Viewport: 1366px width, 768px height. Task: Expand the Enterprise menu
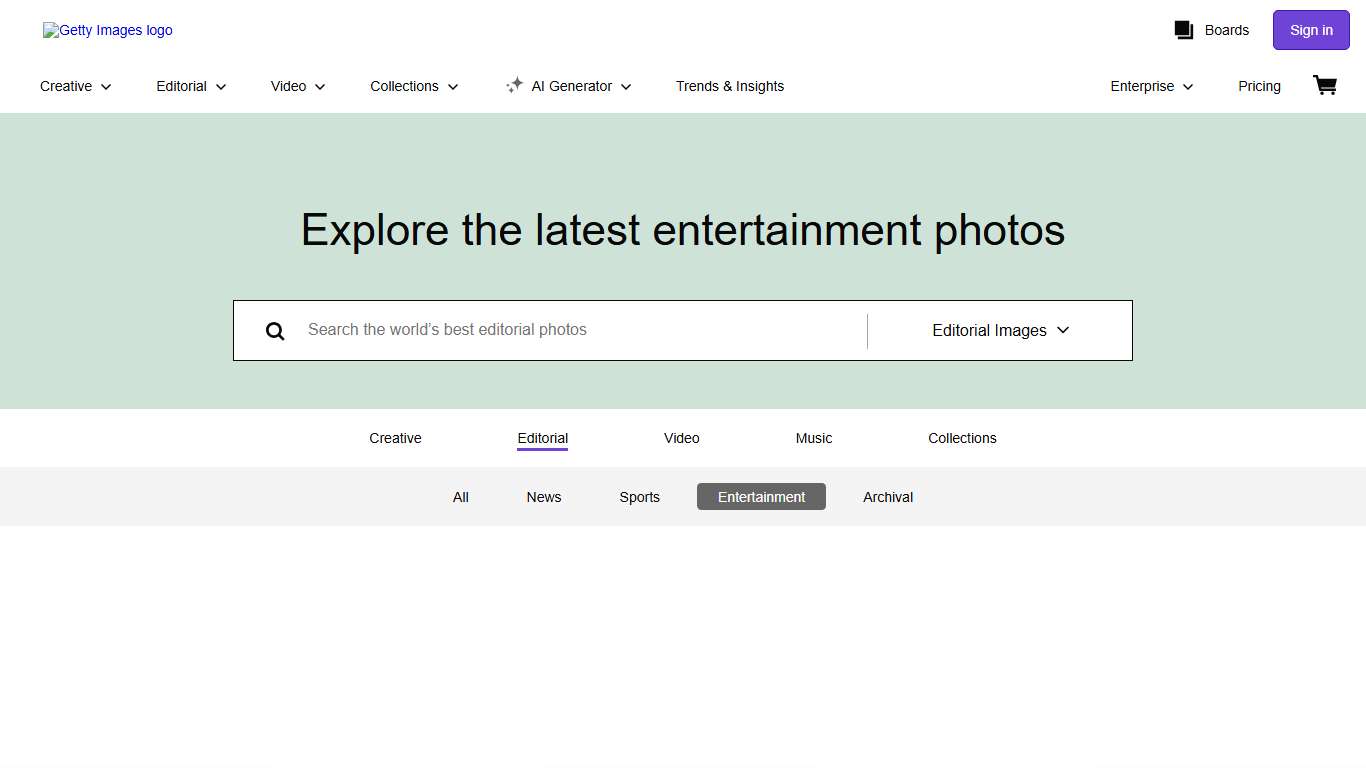pyautogui.click(x=1150, y=86)
